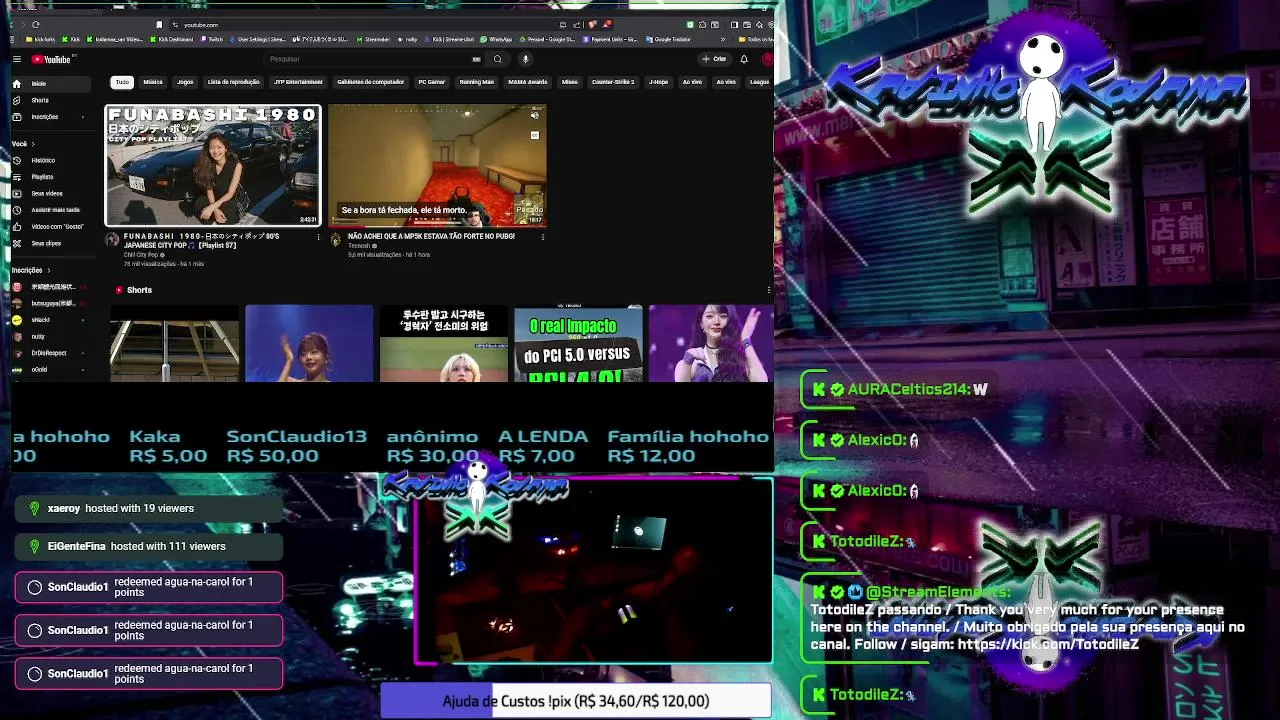Click the SonClaudio13 R$ 50,00 donation
1280x720 pixels.
pos(296,446)
